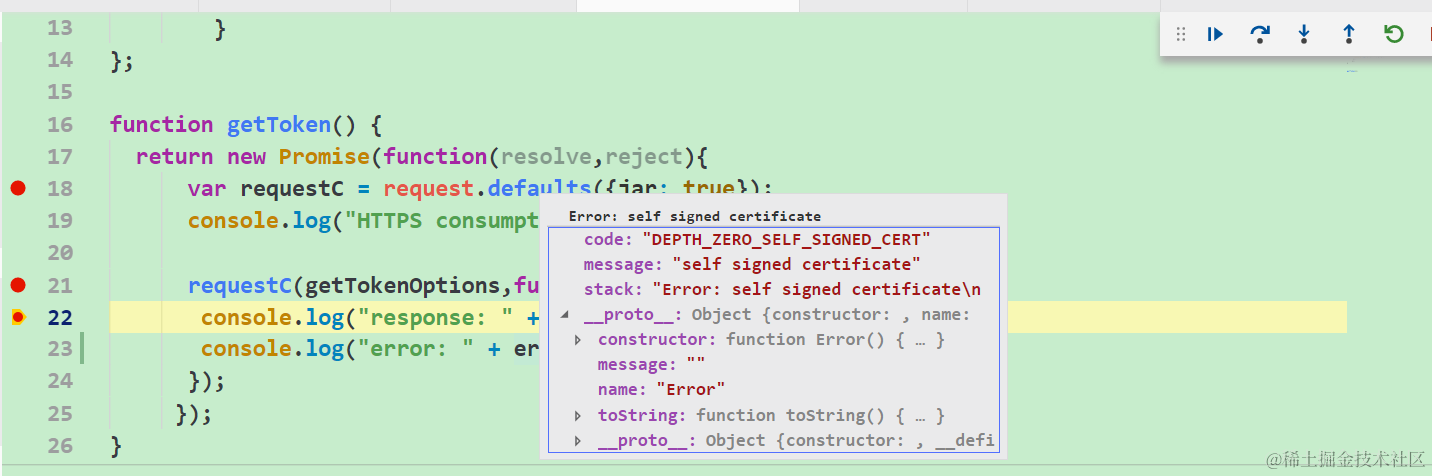Select the code DEPTH_ZERO_SELF_SIGNED_CERT property row
1432x476 pixels.
773,240
